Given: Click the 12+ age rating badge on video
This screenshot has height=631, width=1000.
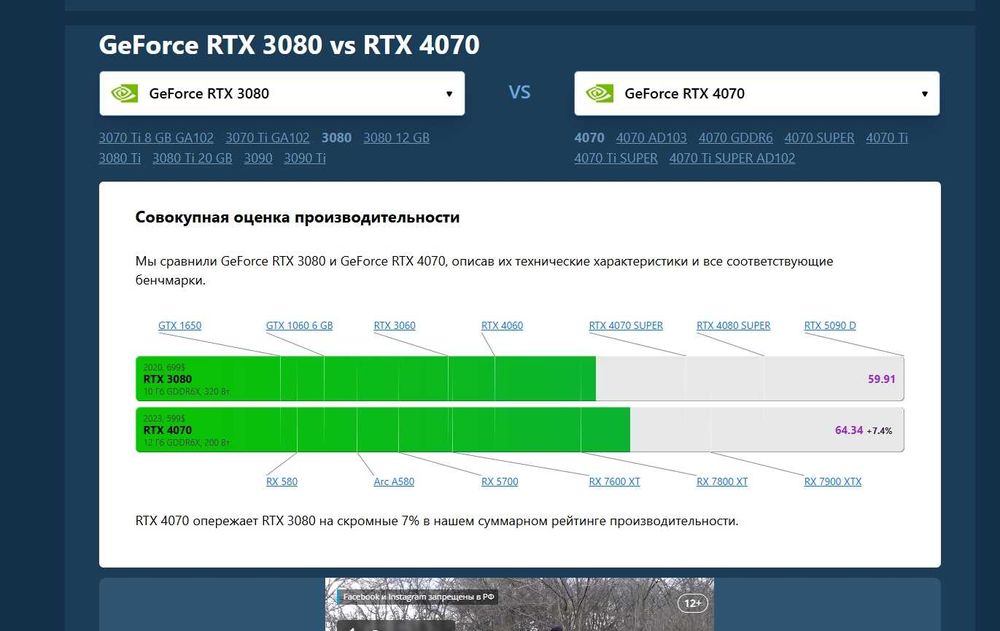Looking at the screenshot, I should 693,603.
